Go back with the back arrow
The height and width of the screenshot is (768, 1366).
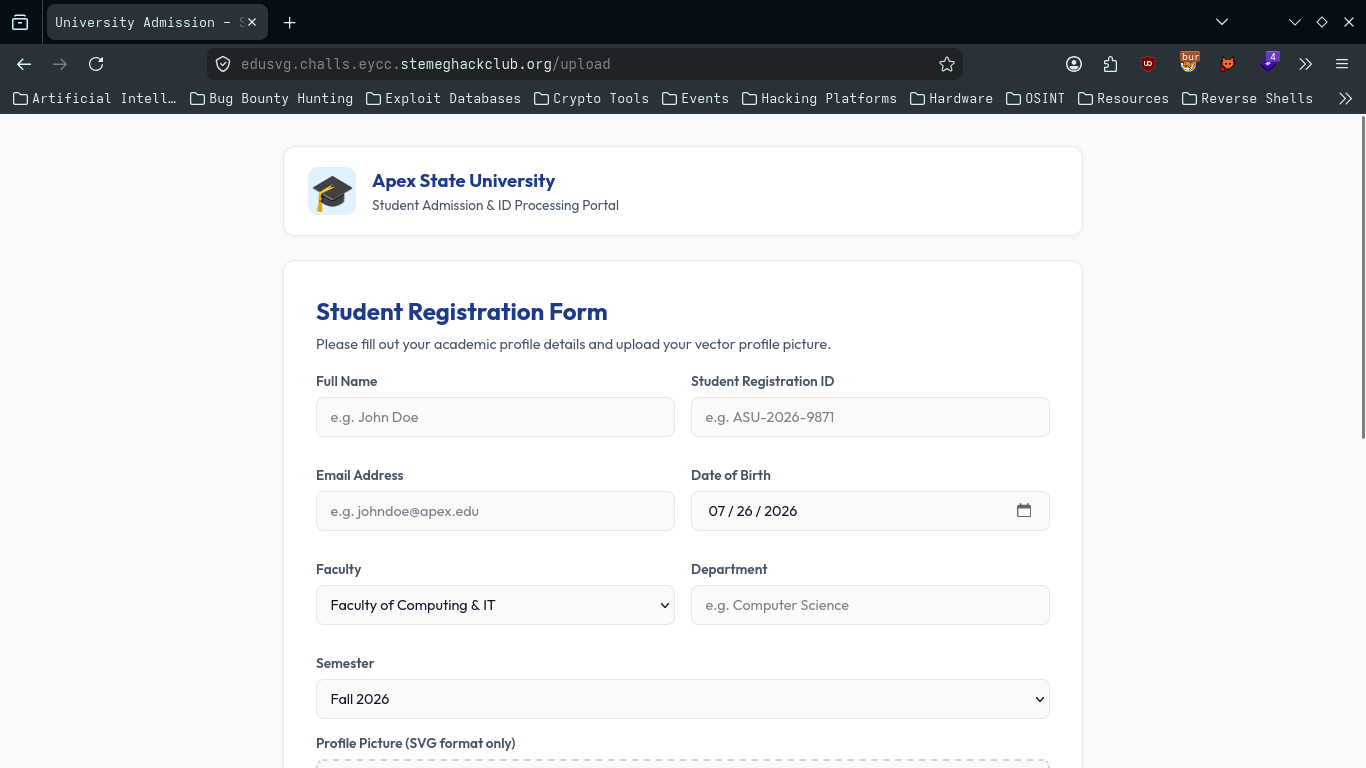[x=24, y=64]
